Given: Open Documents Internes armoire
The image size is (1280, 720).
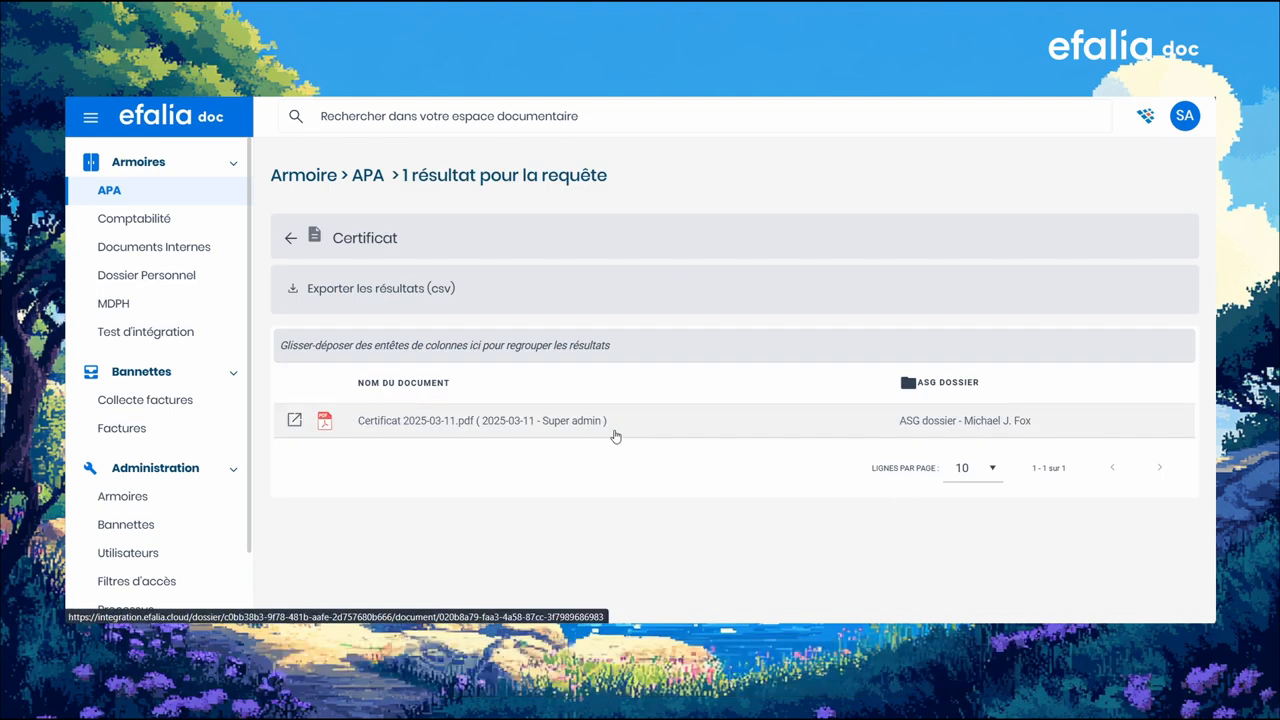Looking at the screenshot, I should tap(154, 247).
